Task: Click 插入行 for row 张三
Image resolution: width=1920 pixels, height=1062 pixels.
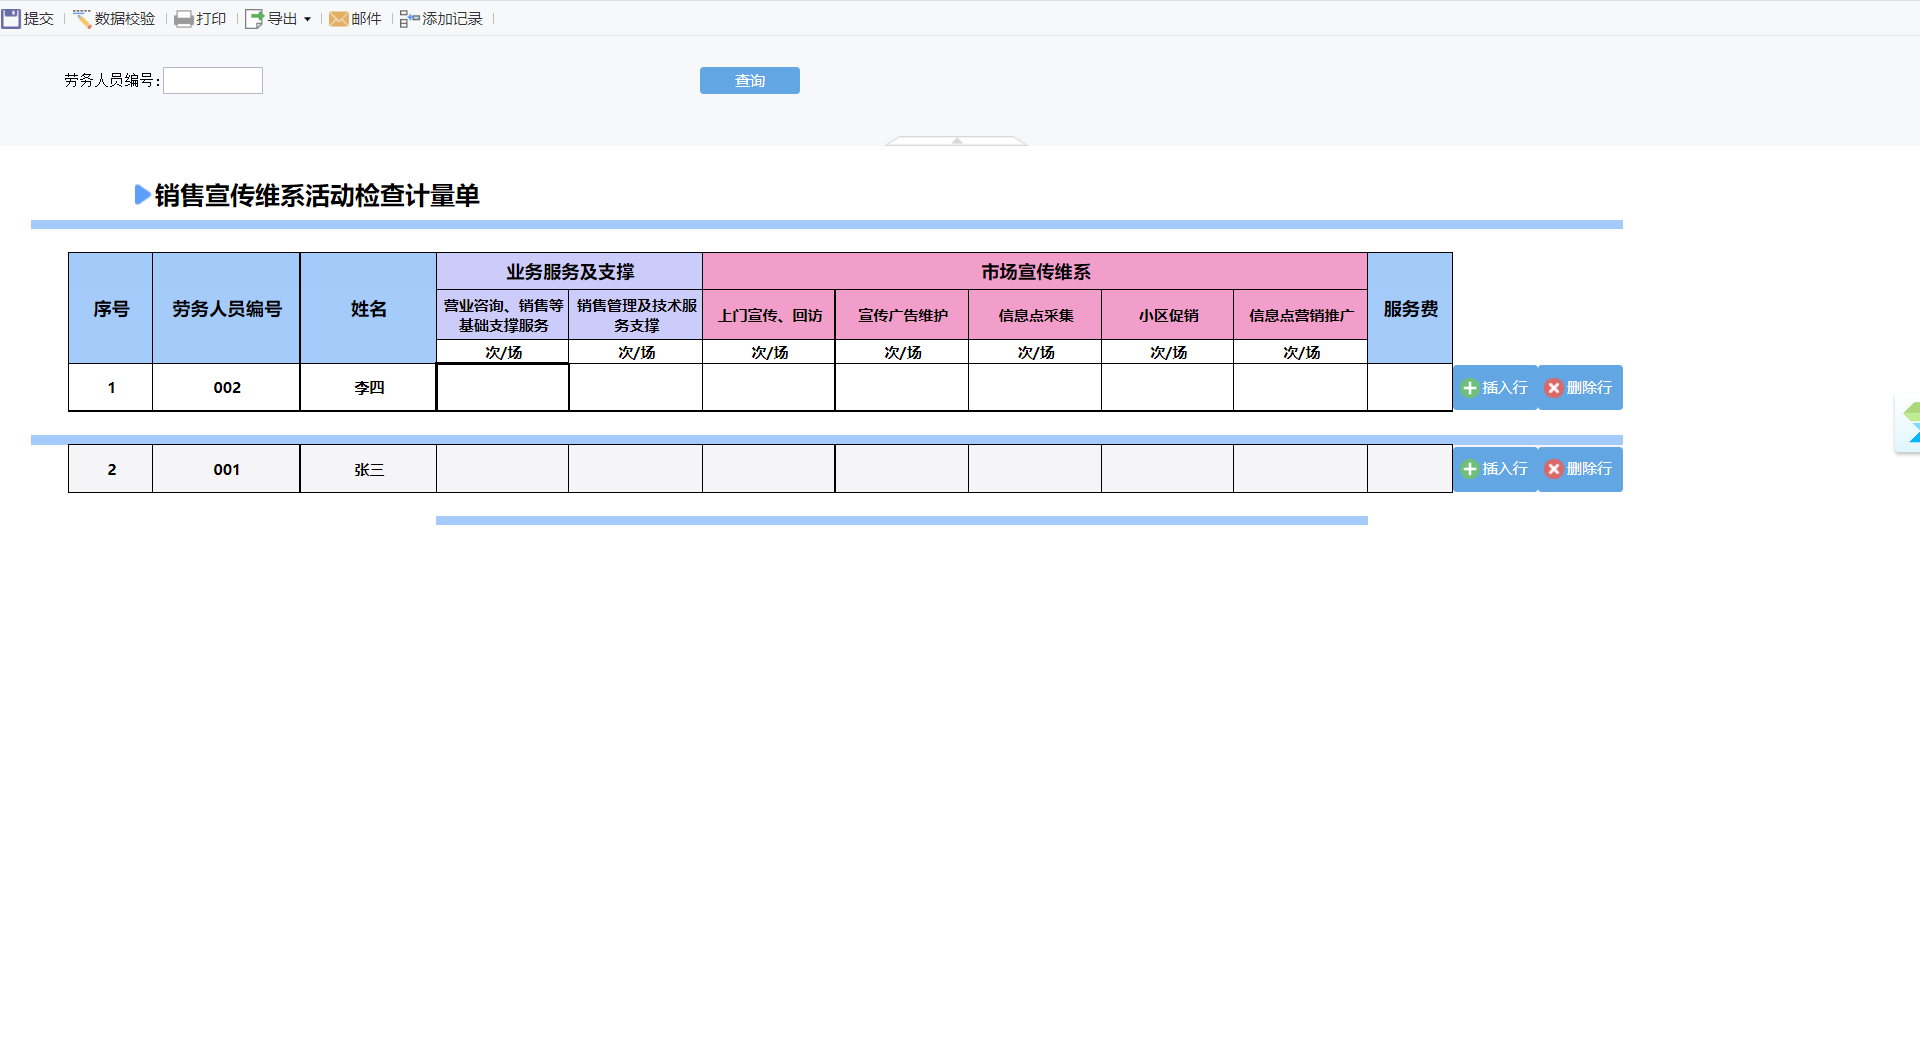Action: 1495,469
